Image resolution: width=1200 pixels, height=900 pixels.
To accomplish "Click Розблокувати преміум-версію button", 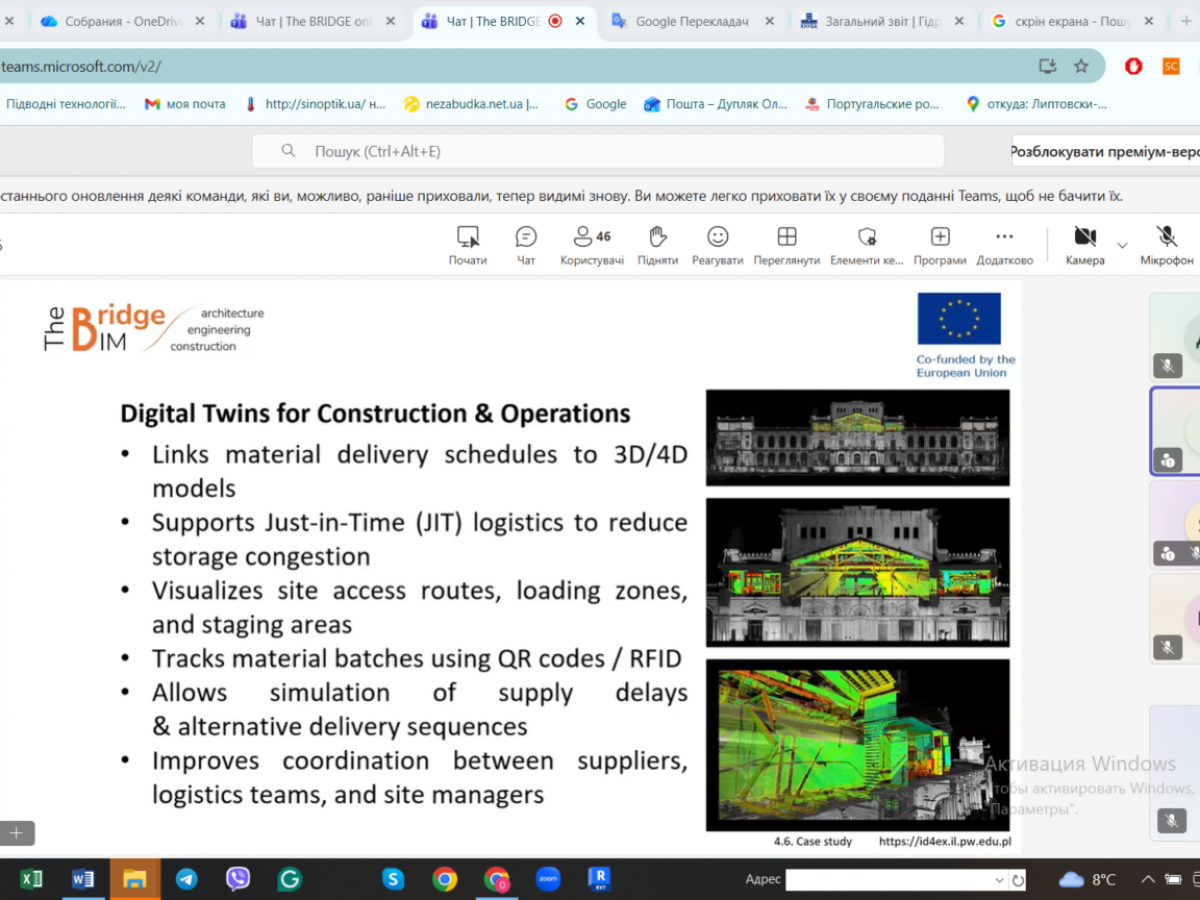I will coord(1105,152).
